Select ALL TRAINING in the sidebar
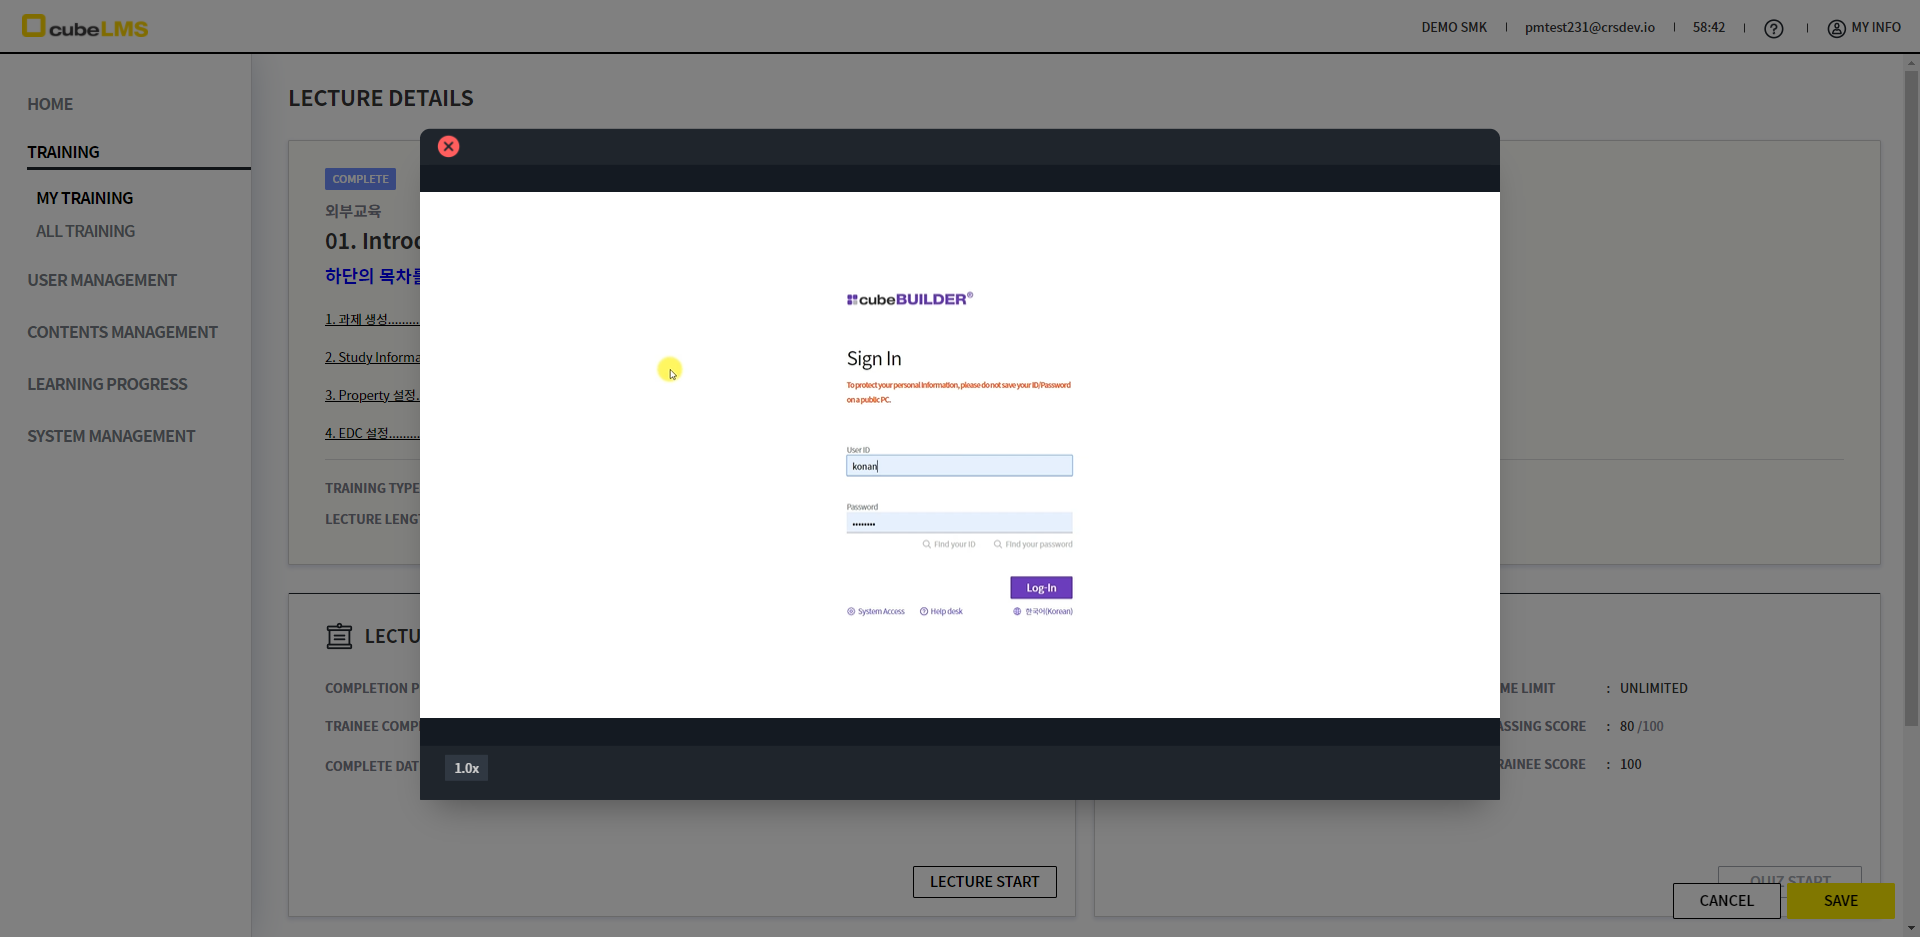The height and width of the screenshot is (937, 1920). [85, 232]
